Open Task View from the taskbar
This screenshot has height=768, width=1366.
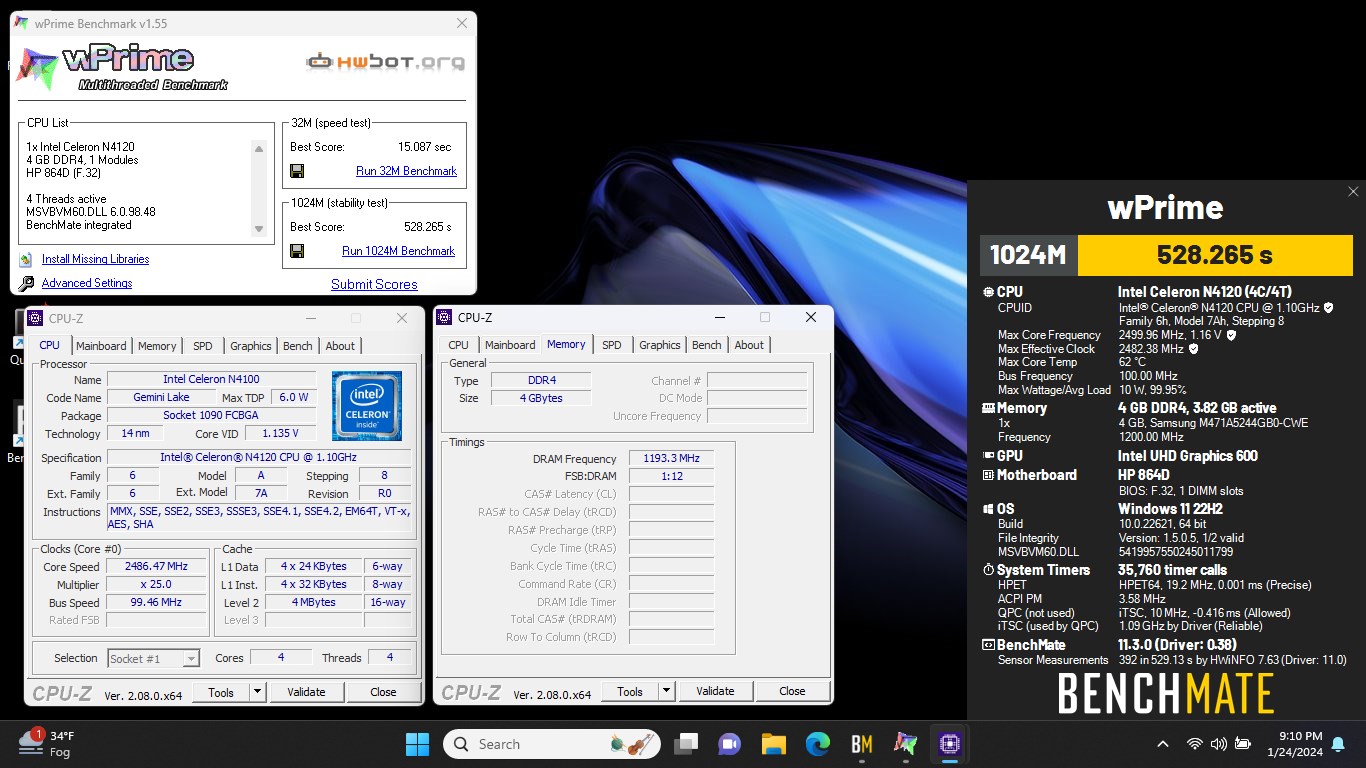686,744
